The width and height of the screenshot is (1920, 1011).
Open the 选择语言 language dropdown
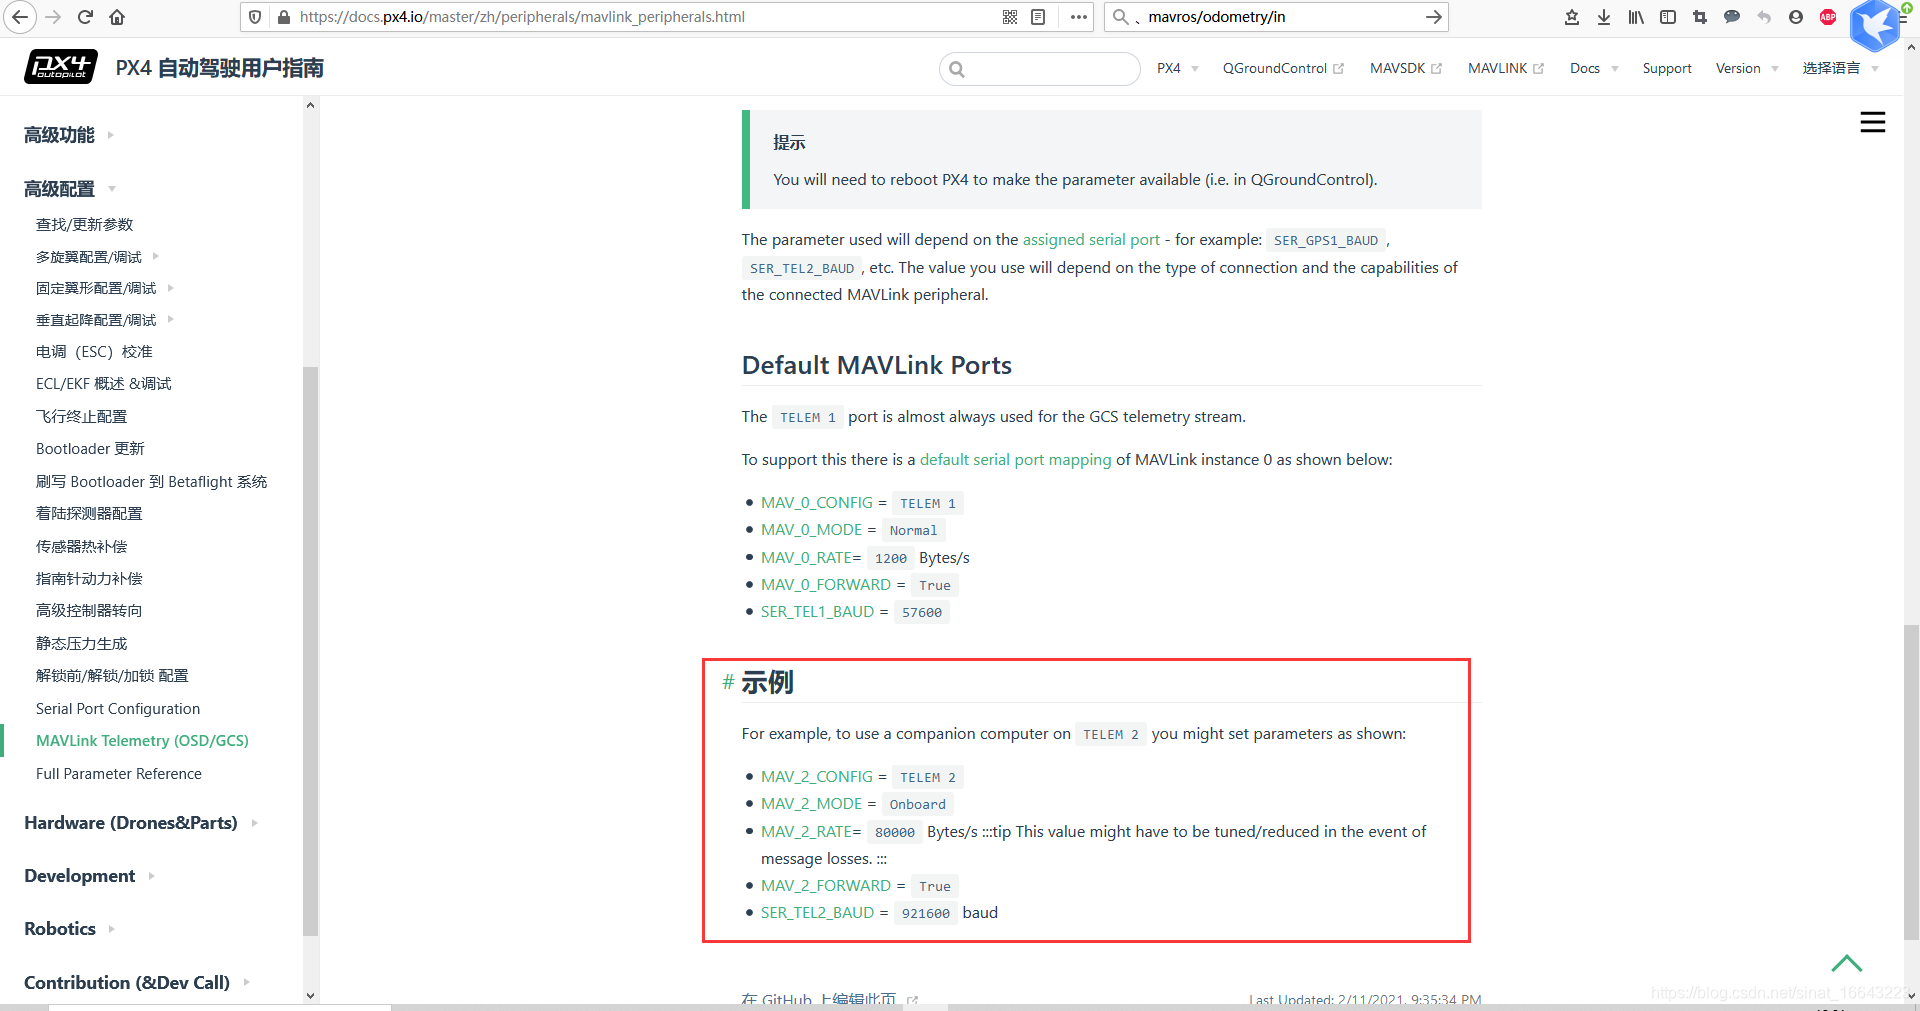[1840, 68]
